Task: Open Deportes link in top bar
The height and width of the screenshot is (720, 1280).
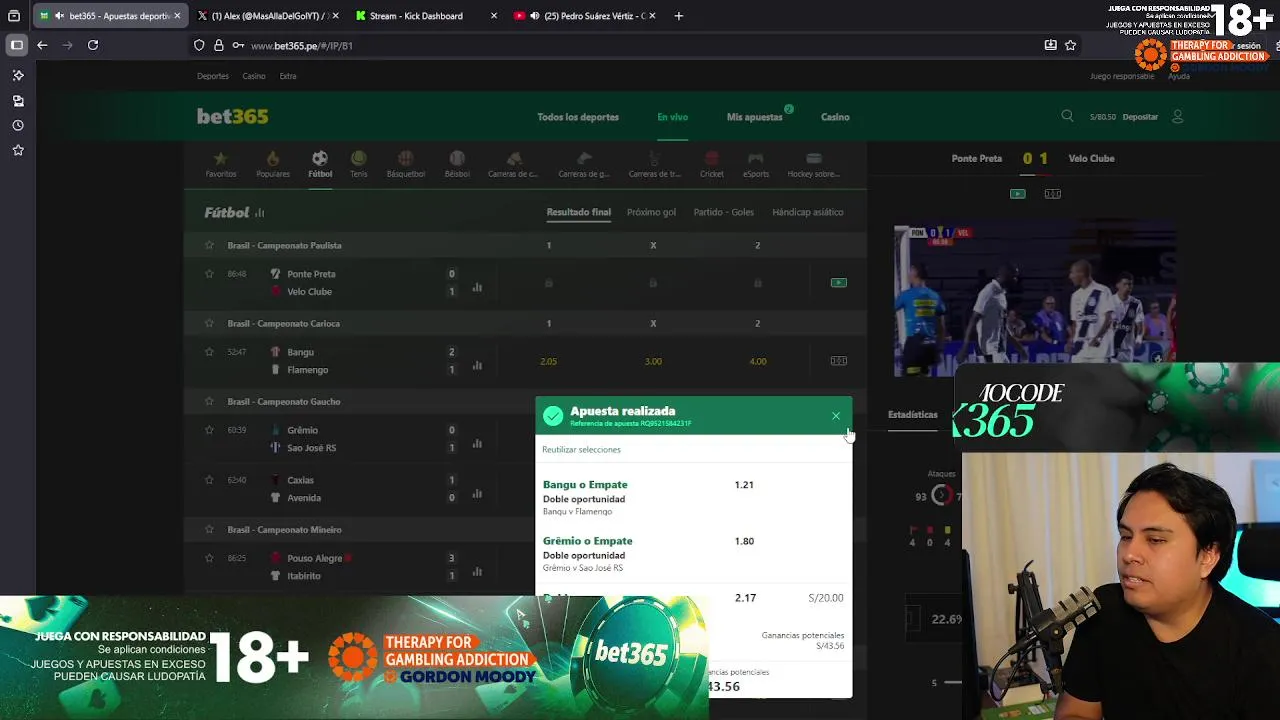Action: [213, 76]
